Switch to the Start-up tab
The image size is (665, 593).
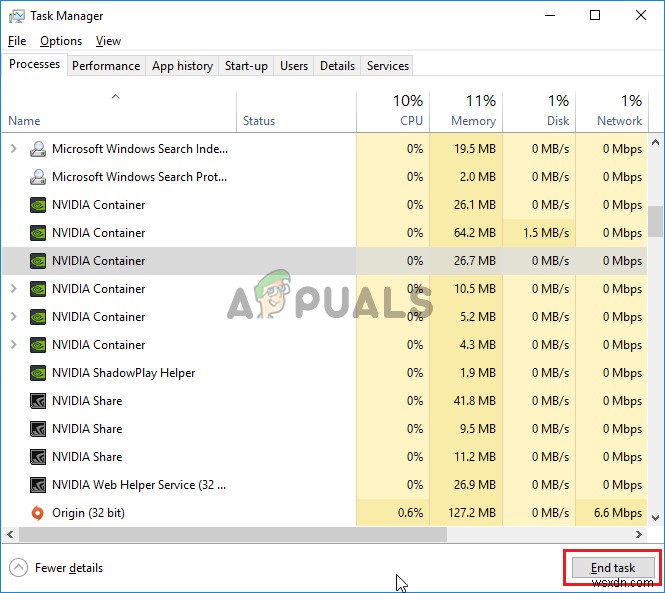246,66
